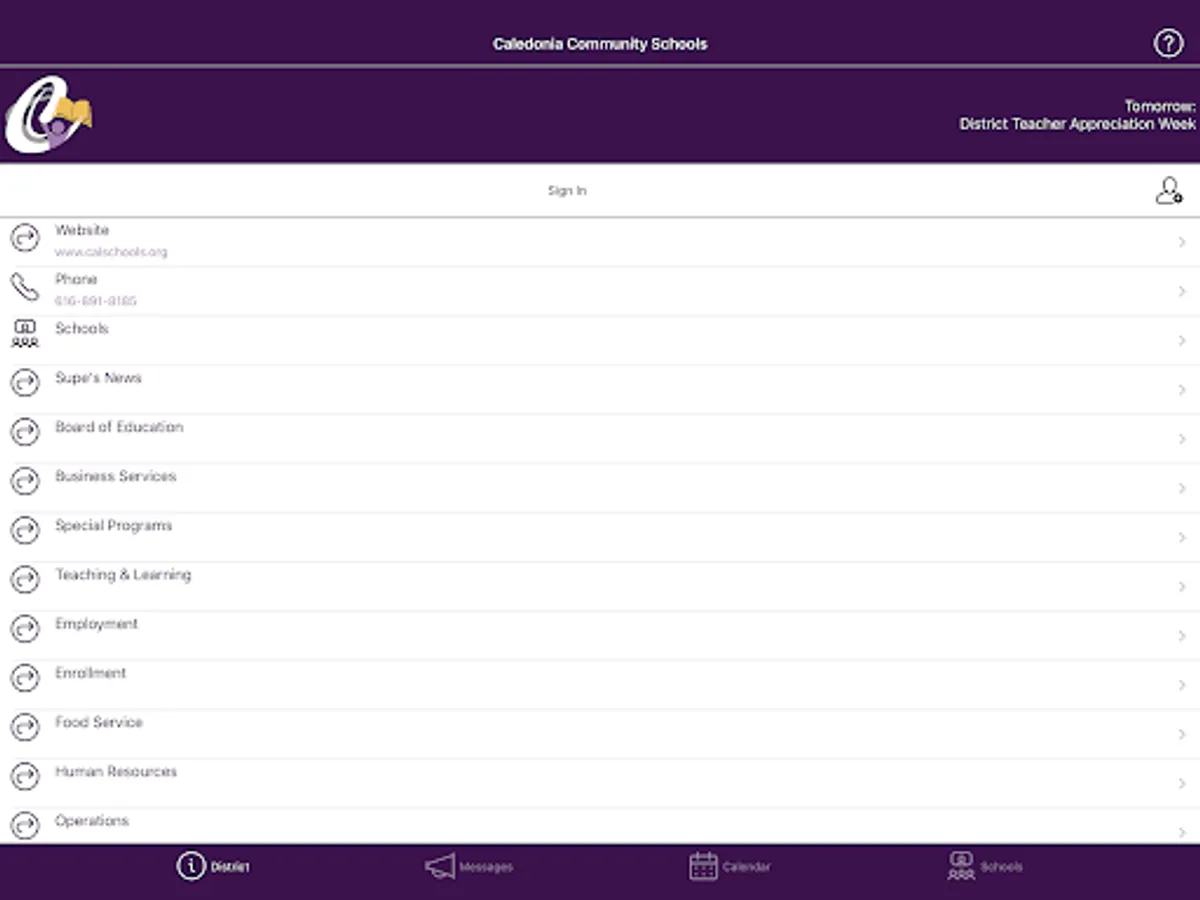Open the Enrollment entry
The width and height of the screenshot is (1200, 900).
tap(600, 685)
